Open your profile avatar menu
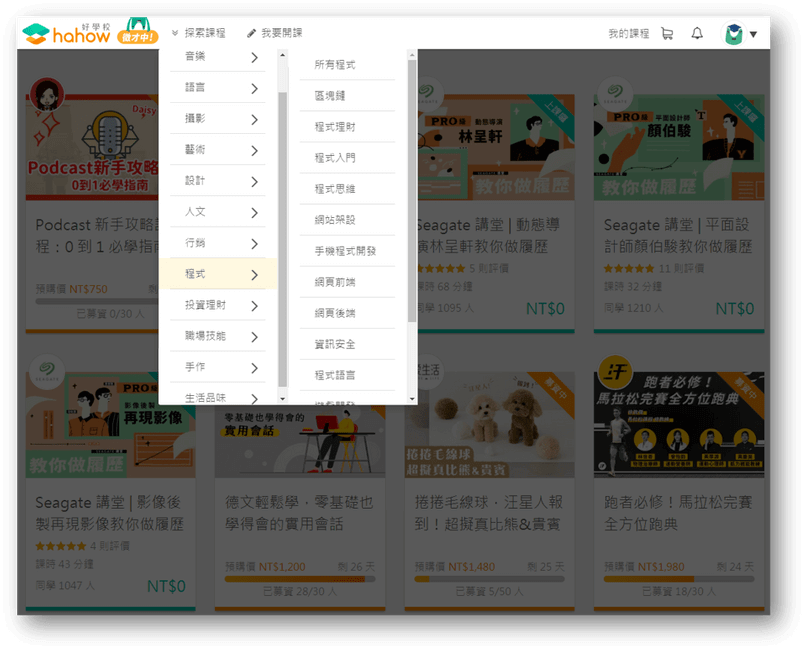Image resolution: width=805 pixels, height=650 pixels. tap(733, 33)
